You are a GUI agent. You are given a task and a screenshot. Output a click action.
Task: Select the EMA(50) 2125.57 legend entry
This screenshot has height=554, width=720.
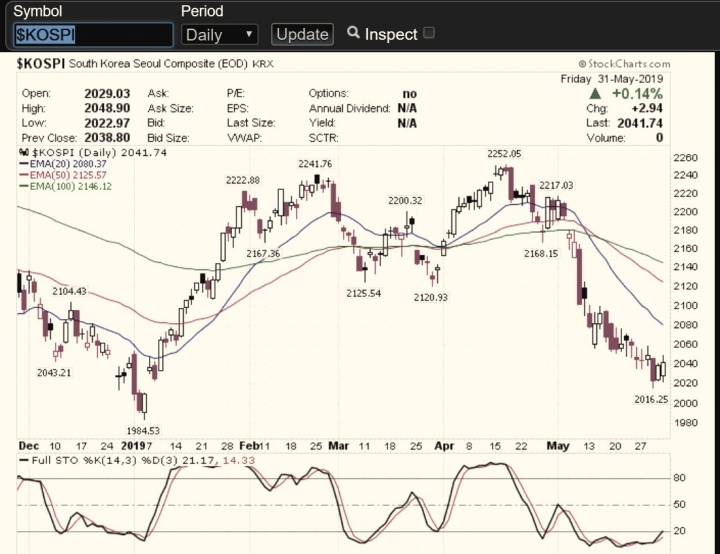[63, 175]
